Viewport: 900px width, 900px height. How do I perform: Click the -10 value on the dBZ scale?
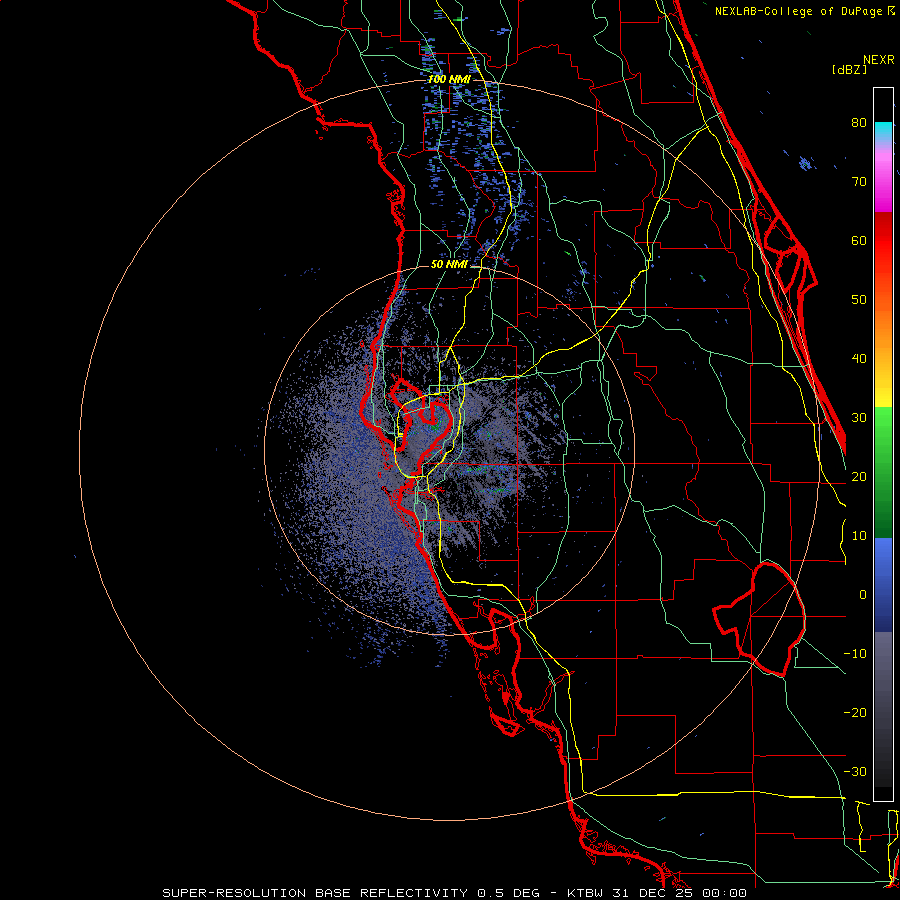click(x=855, y=654)
